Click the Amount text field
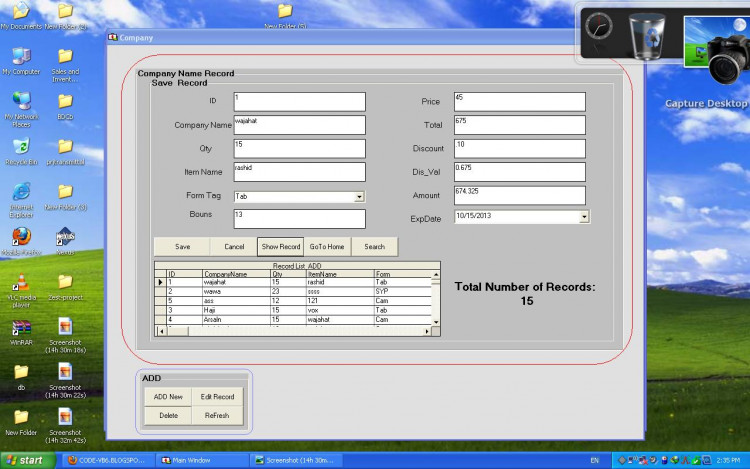Screen dimensions: 750x469 pos(520,196)
